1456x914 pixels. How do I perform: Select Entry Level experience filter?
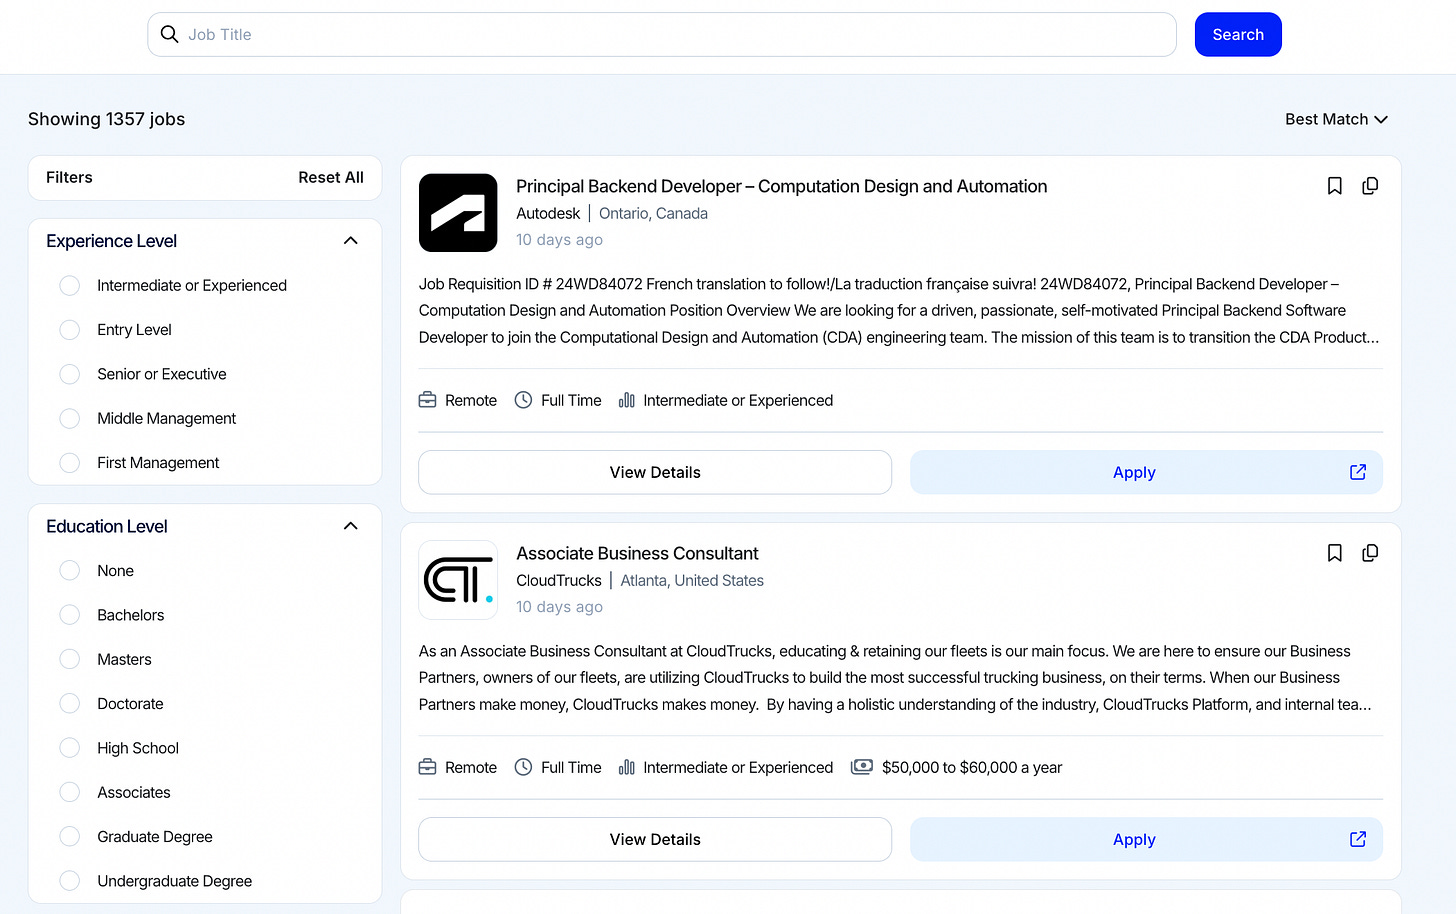(70, 330)
